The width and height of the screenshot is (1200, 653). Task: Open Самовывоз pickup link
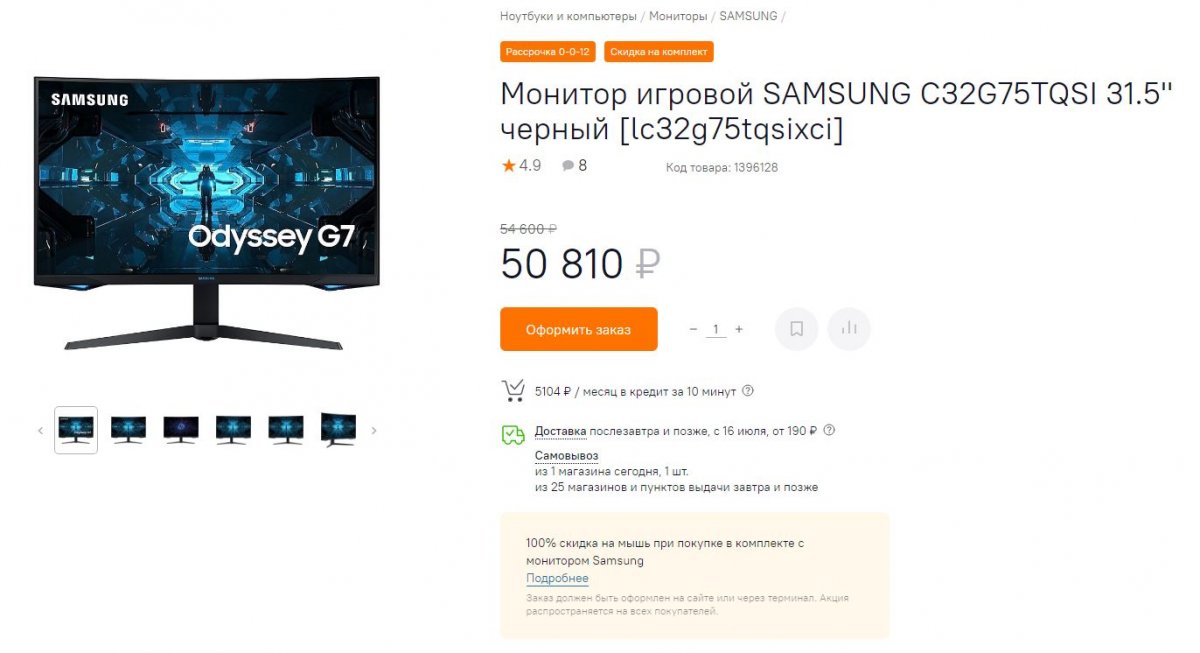click(566, 455)
